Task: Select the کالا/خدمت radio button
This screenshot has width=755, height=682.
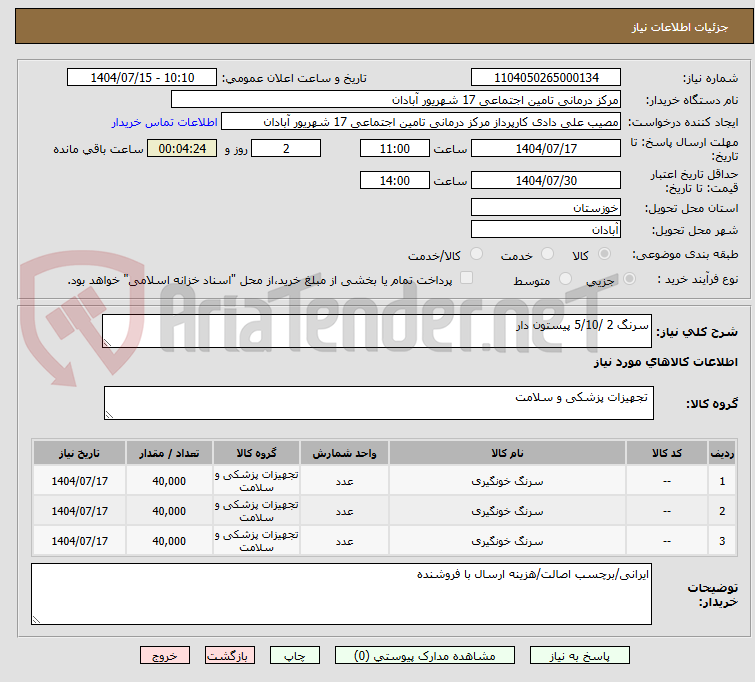Action: point(476,254)
